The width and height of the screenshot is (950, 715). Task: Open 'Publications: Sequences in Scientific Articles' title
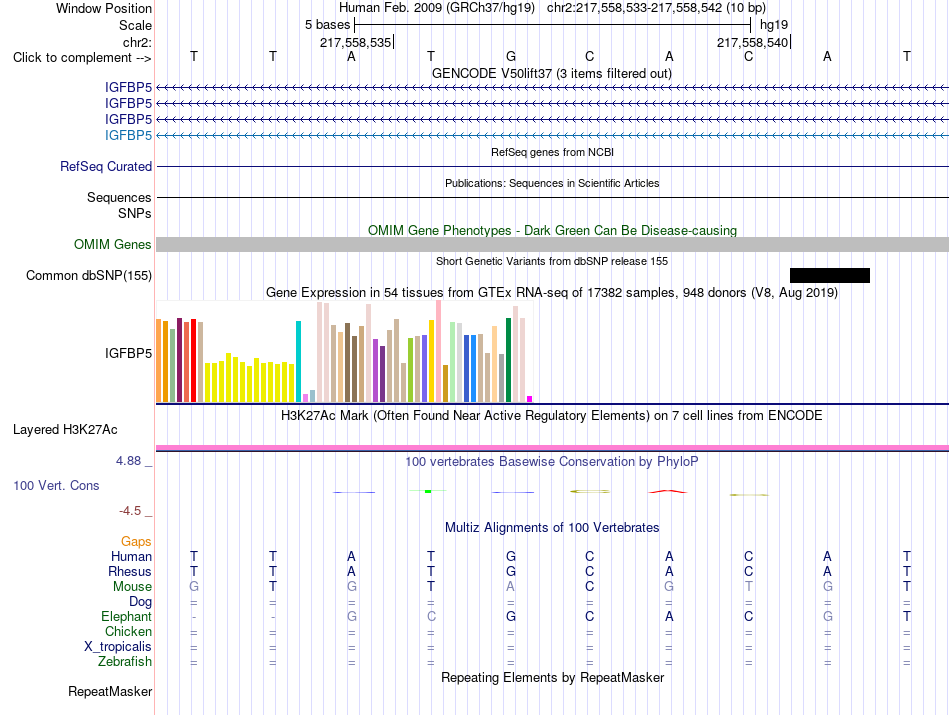[552, 183]
